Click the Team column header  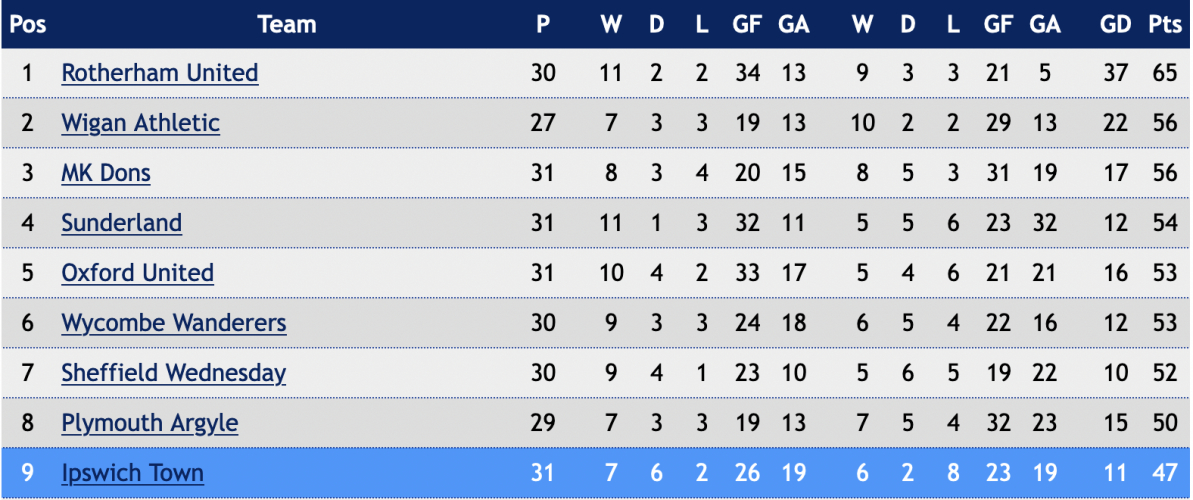pos(287,24)
